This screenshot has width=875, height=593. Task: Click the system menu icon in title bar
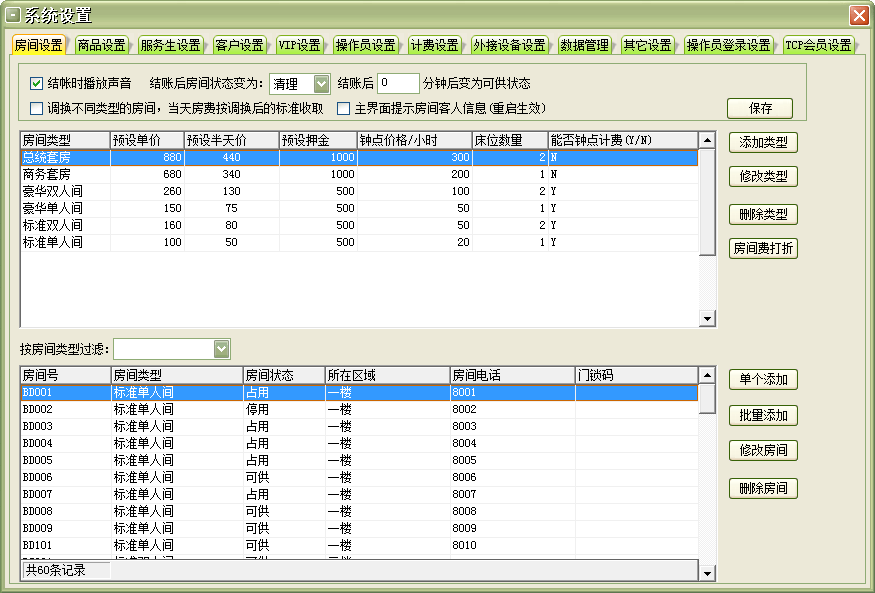(x=13, y=15)
